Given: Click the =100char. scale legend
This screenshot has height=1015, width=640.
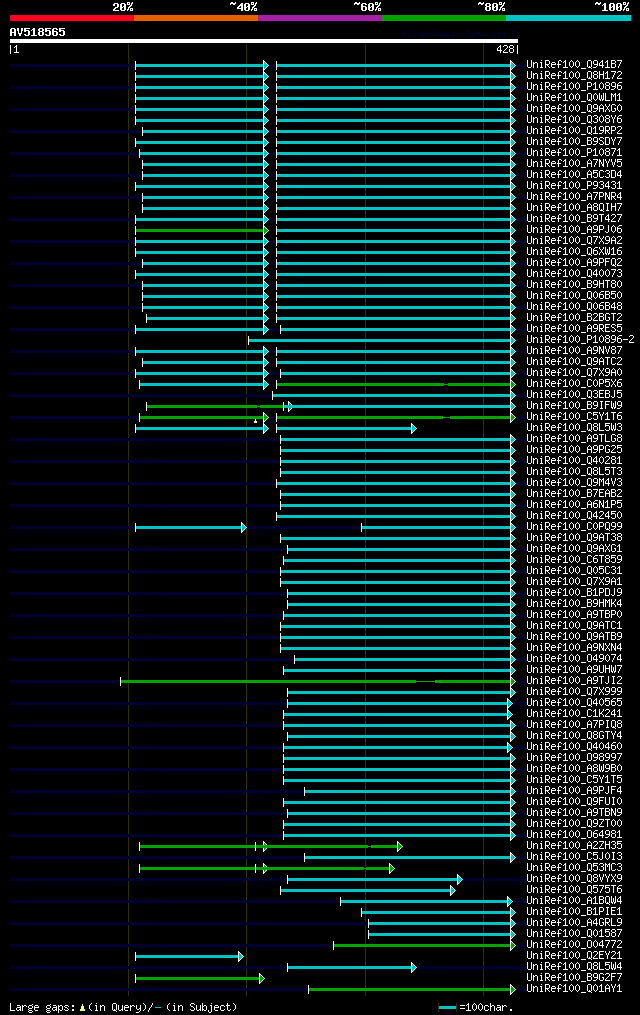Looking at the screenshot, I should pyautogui.click(x=476, y=1007).
